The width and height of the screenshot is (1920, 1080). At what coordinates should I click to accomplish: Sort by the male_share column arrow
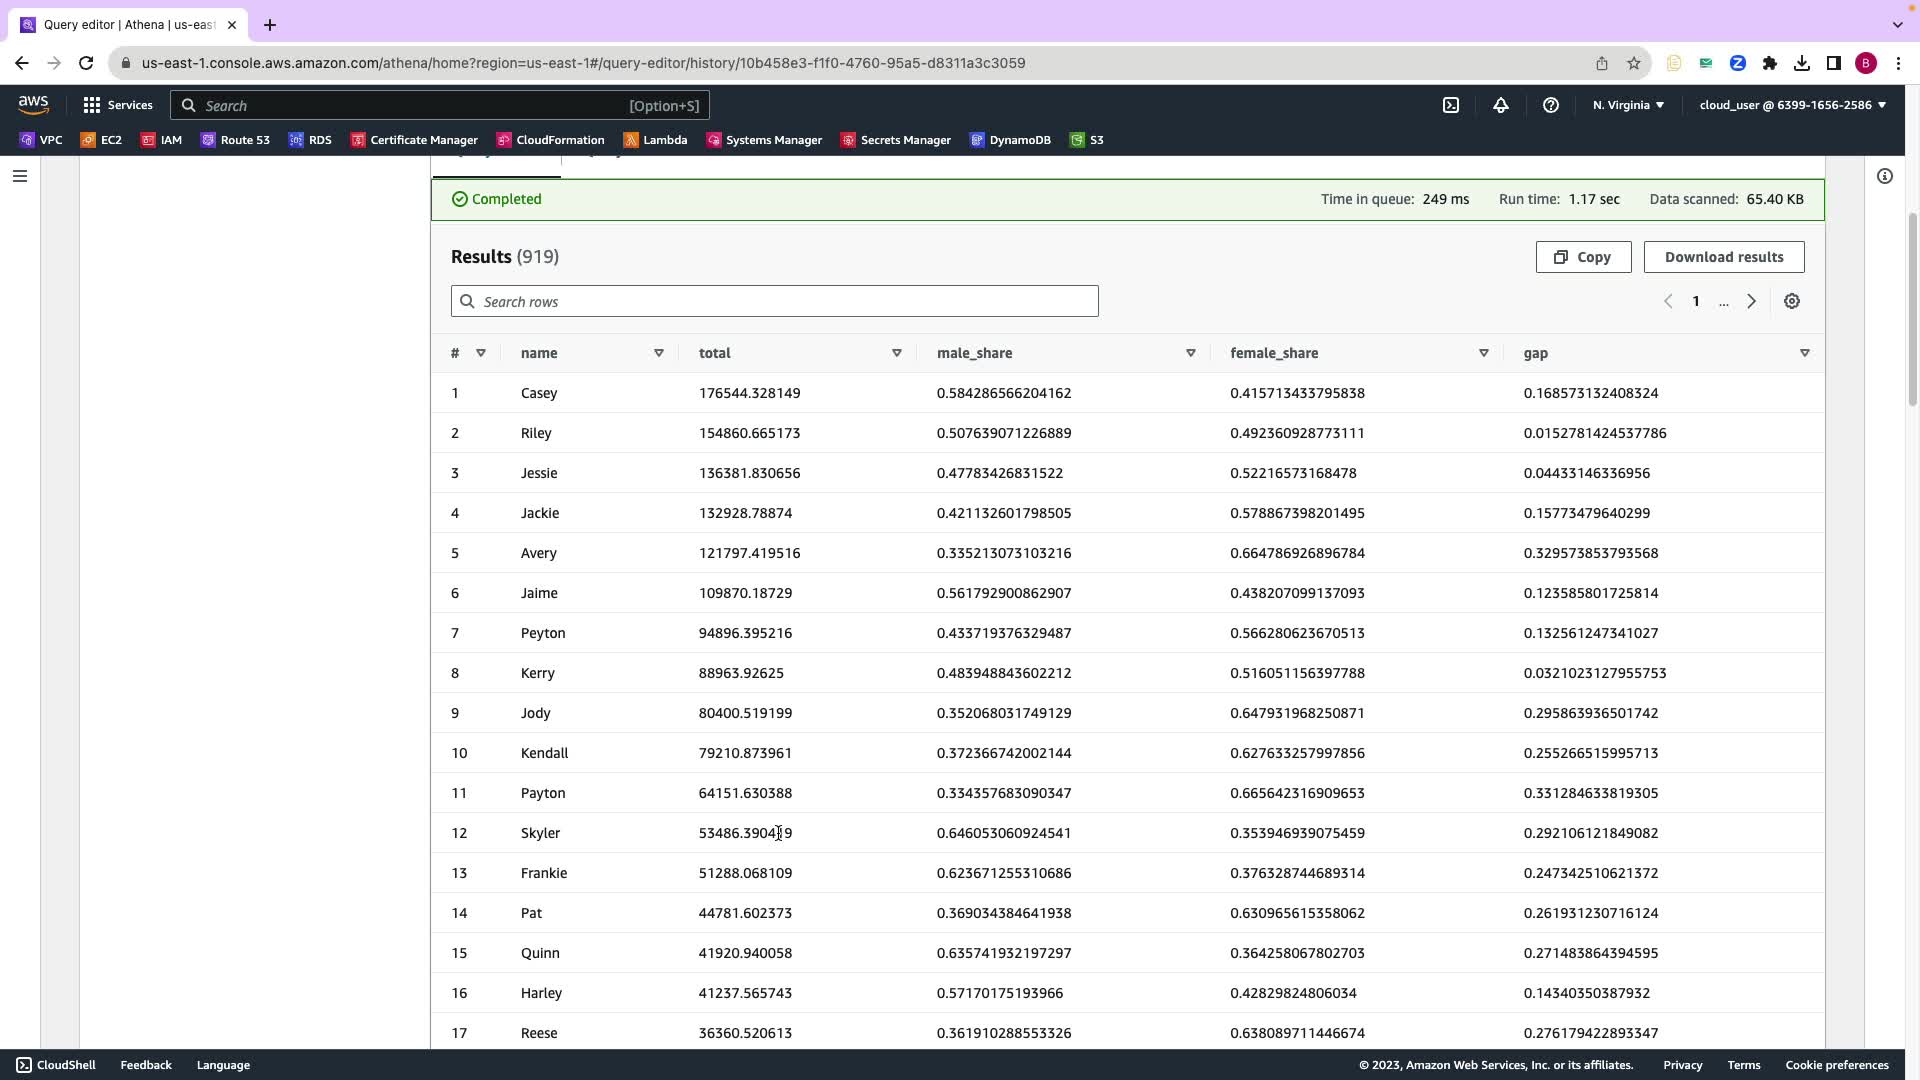[1191, 353]
